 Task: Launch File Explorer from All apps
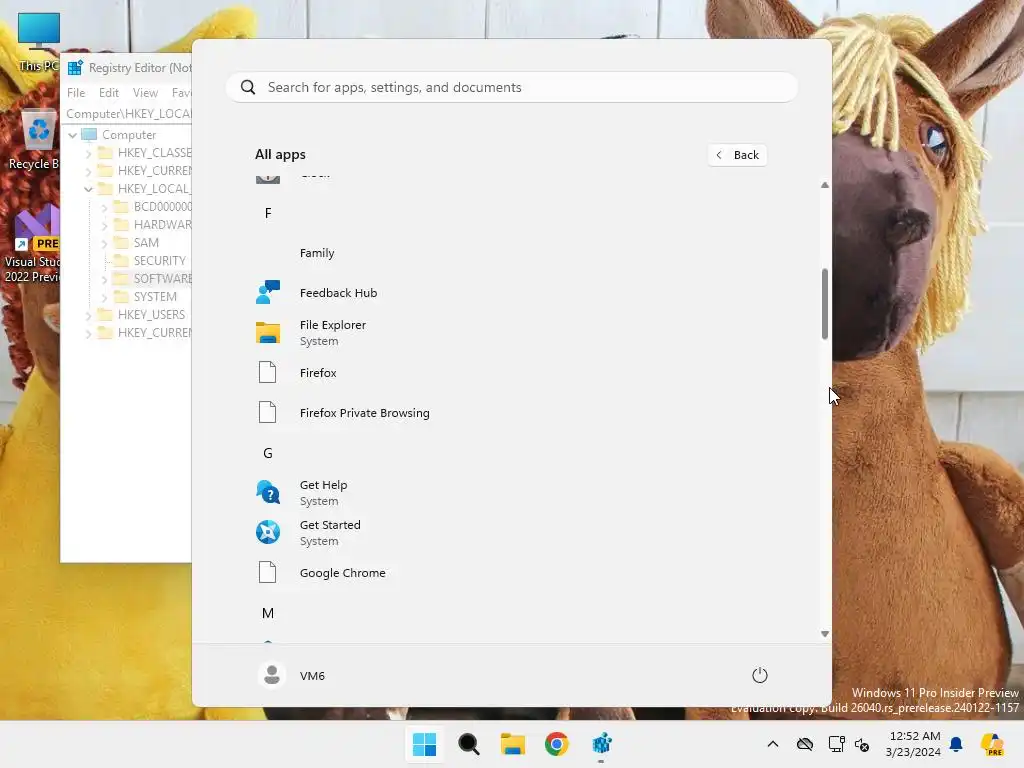coord(332,332)
